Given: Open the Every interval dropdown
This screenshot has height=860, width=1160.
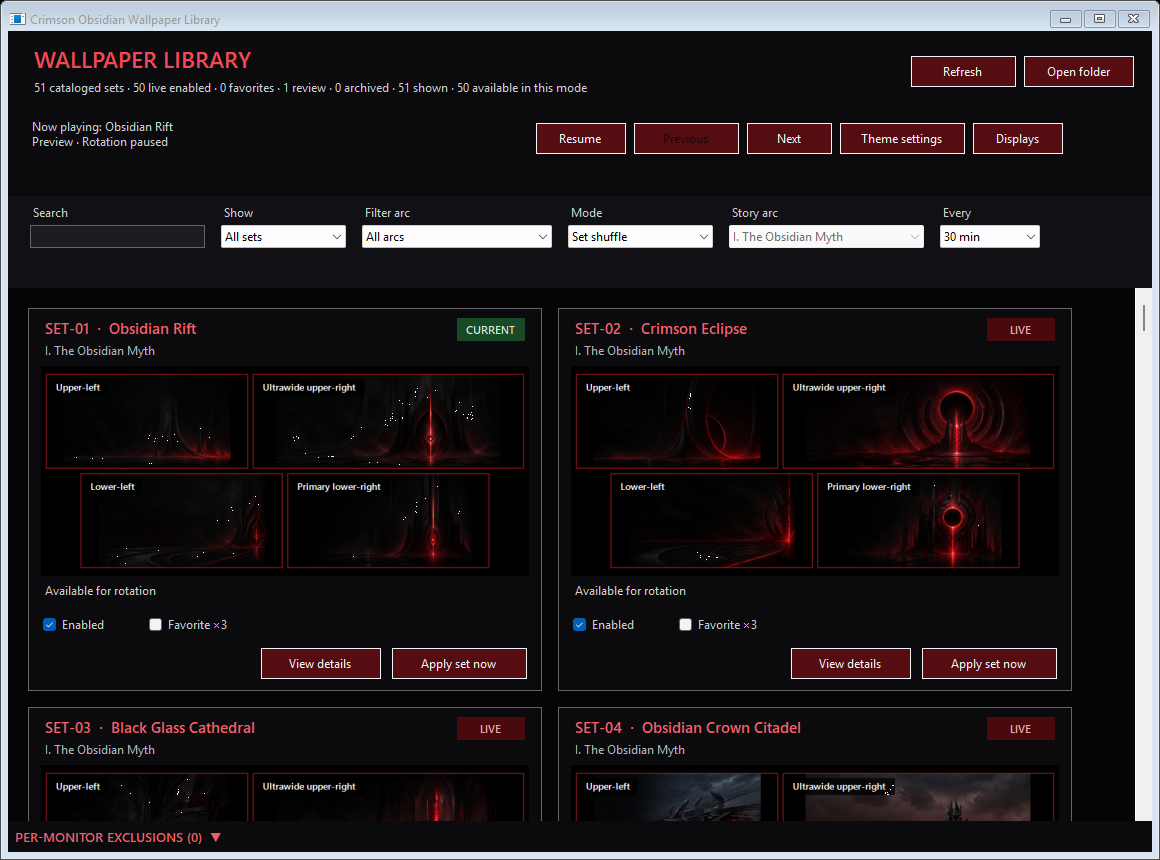Looking at the screenshot, I should click(989, 237).
